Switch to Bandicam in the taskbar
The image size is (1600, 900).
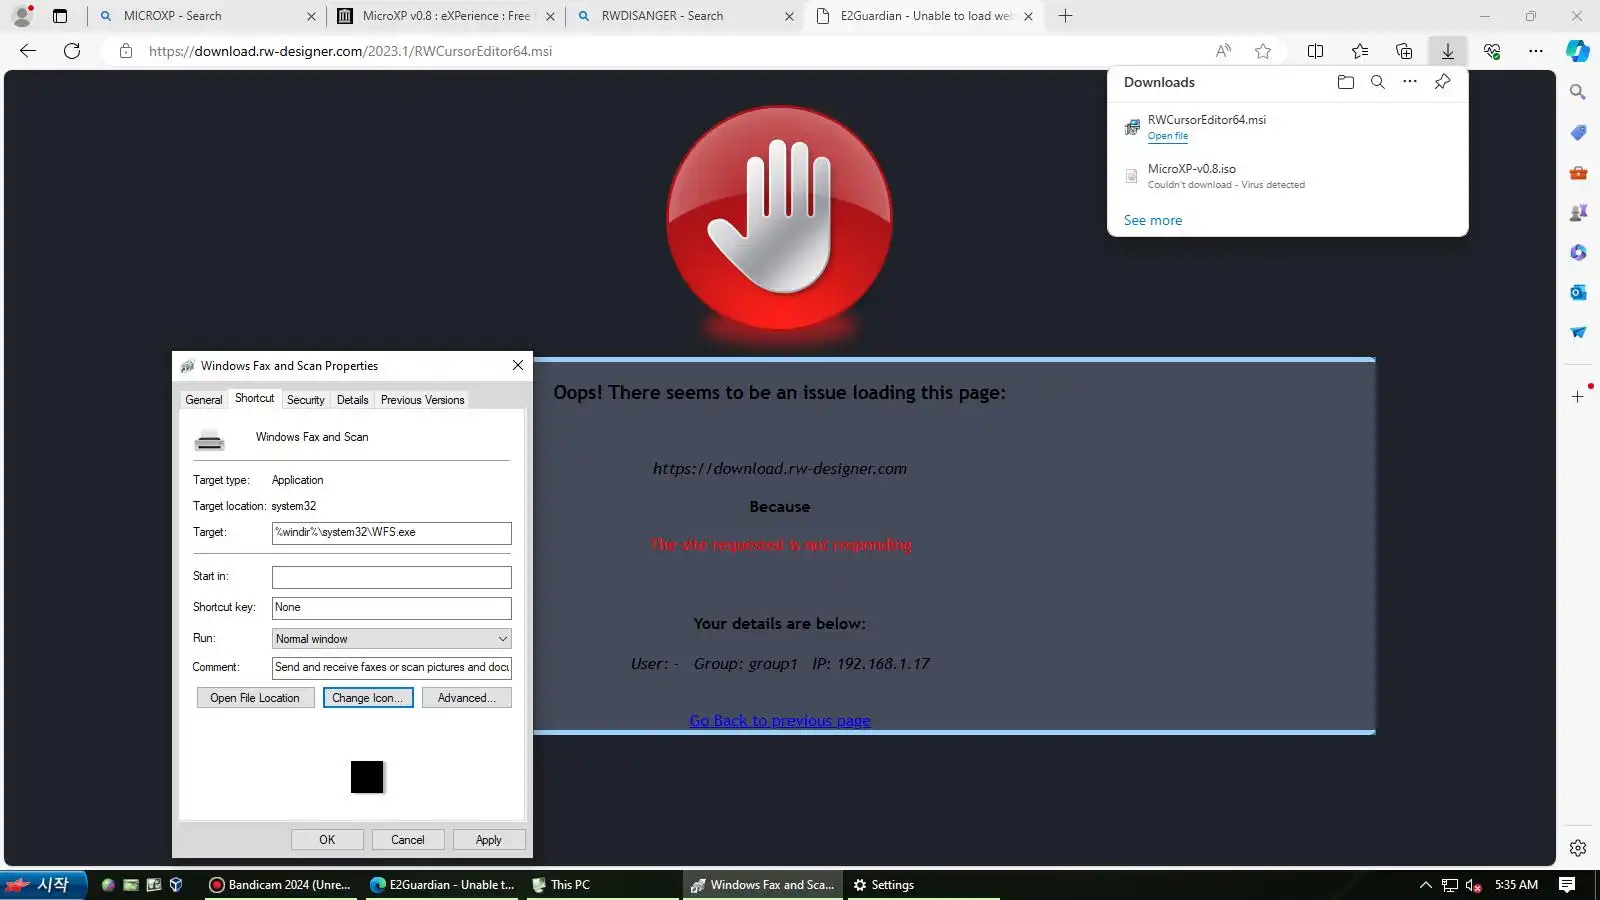point(280,885)
